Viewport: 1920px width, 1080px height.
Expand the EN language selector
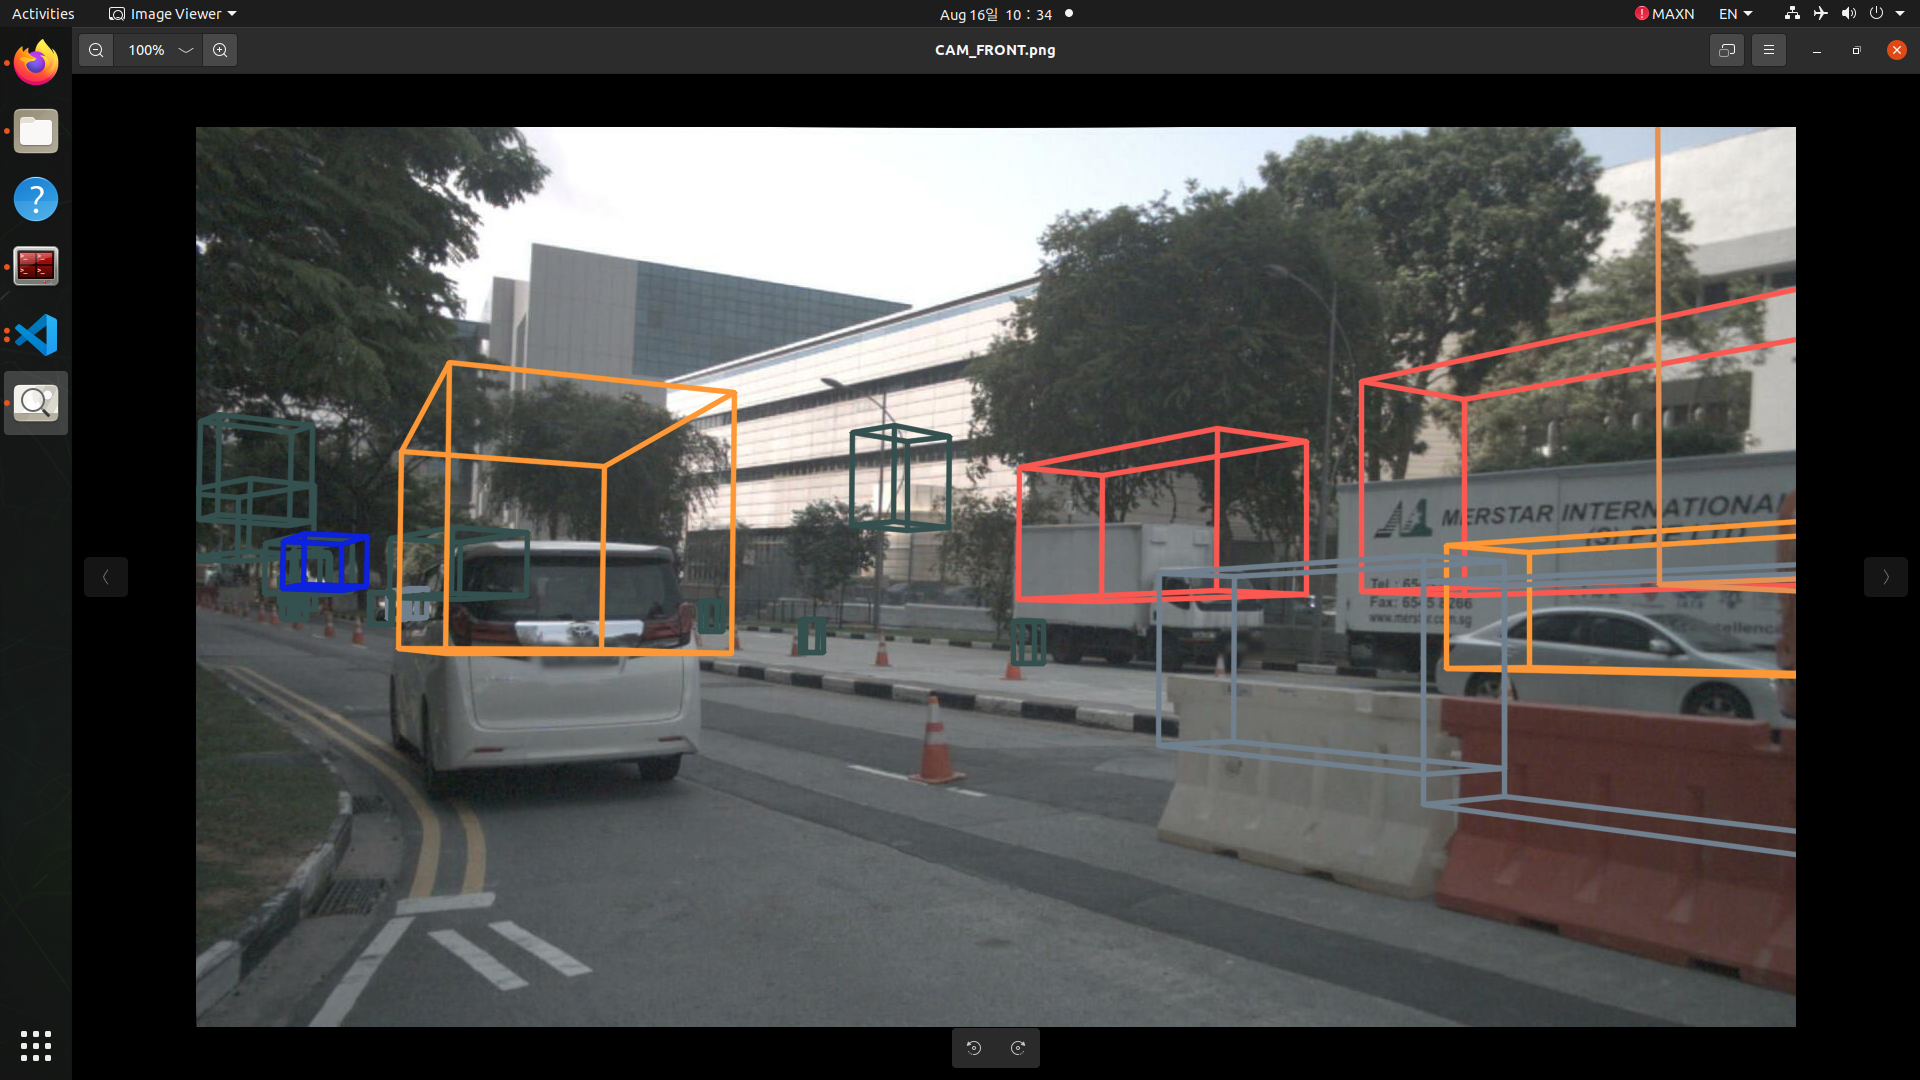pyautogui.click(x=1736, y=13)
